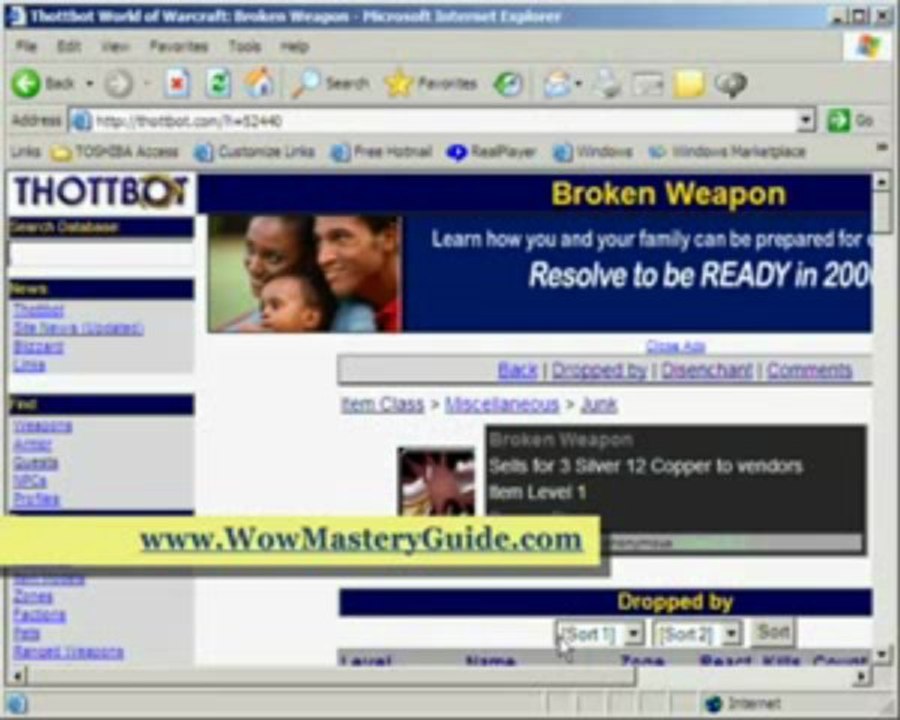Viewport: 900px width, 720px height.
Task: Click the Search Database input field
Action: [x=101, y=255]
